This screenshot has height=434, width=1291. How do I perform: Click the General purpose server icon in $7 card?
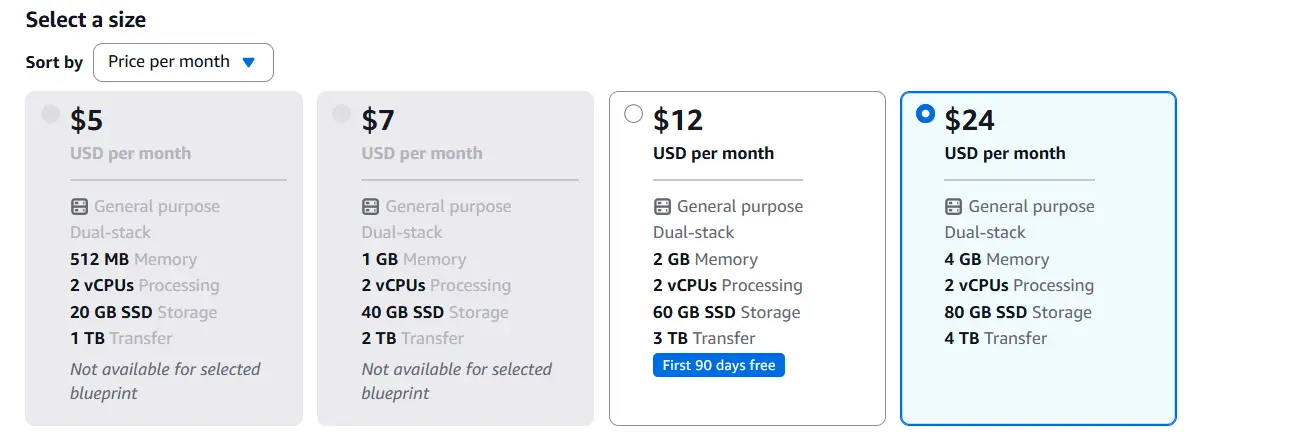tap(370, 207)
